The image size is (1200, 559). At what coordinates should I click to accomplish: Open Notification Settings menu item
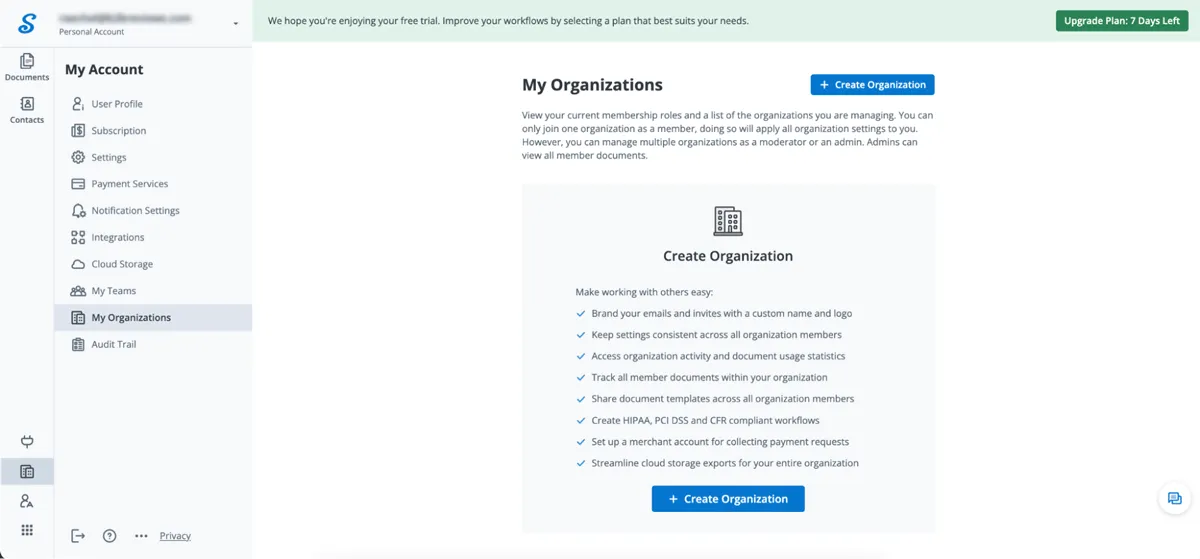coord(153,211)
